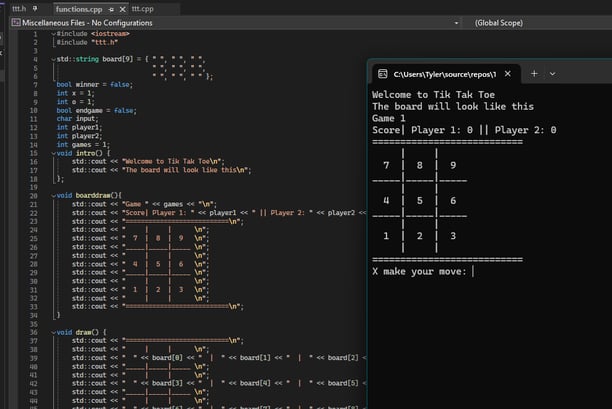Toggle the pin on the ttt.h tab
Screen dimensions: 612x409
(x=35, y=9)
